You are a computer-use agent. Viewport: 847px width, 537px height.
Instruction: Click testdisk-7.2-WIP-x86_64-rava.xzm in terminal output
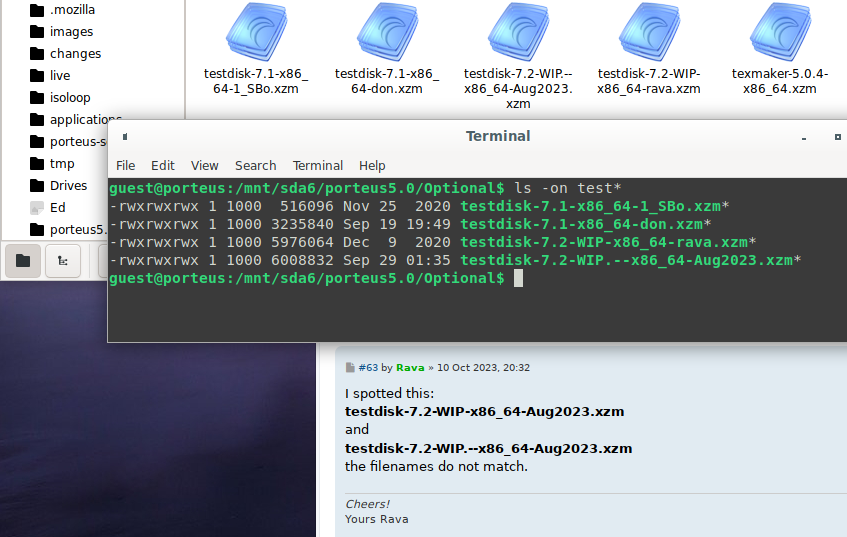(x=604, y=243)
